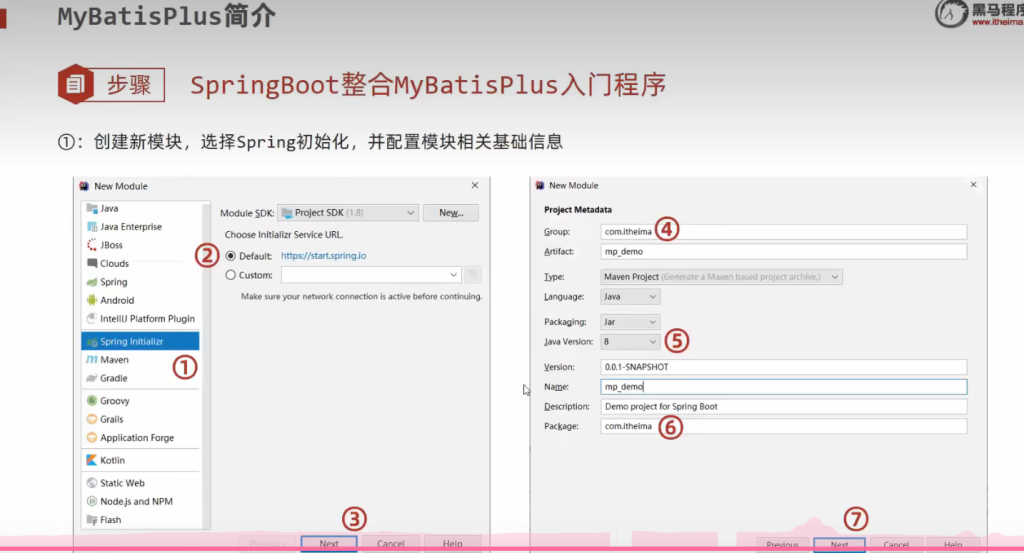Open the start.spring.io link
1024x553 pixels.
pos(323,256)
